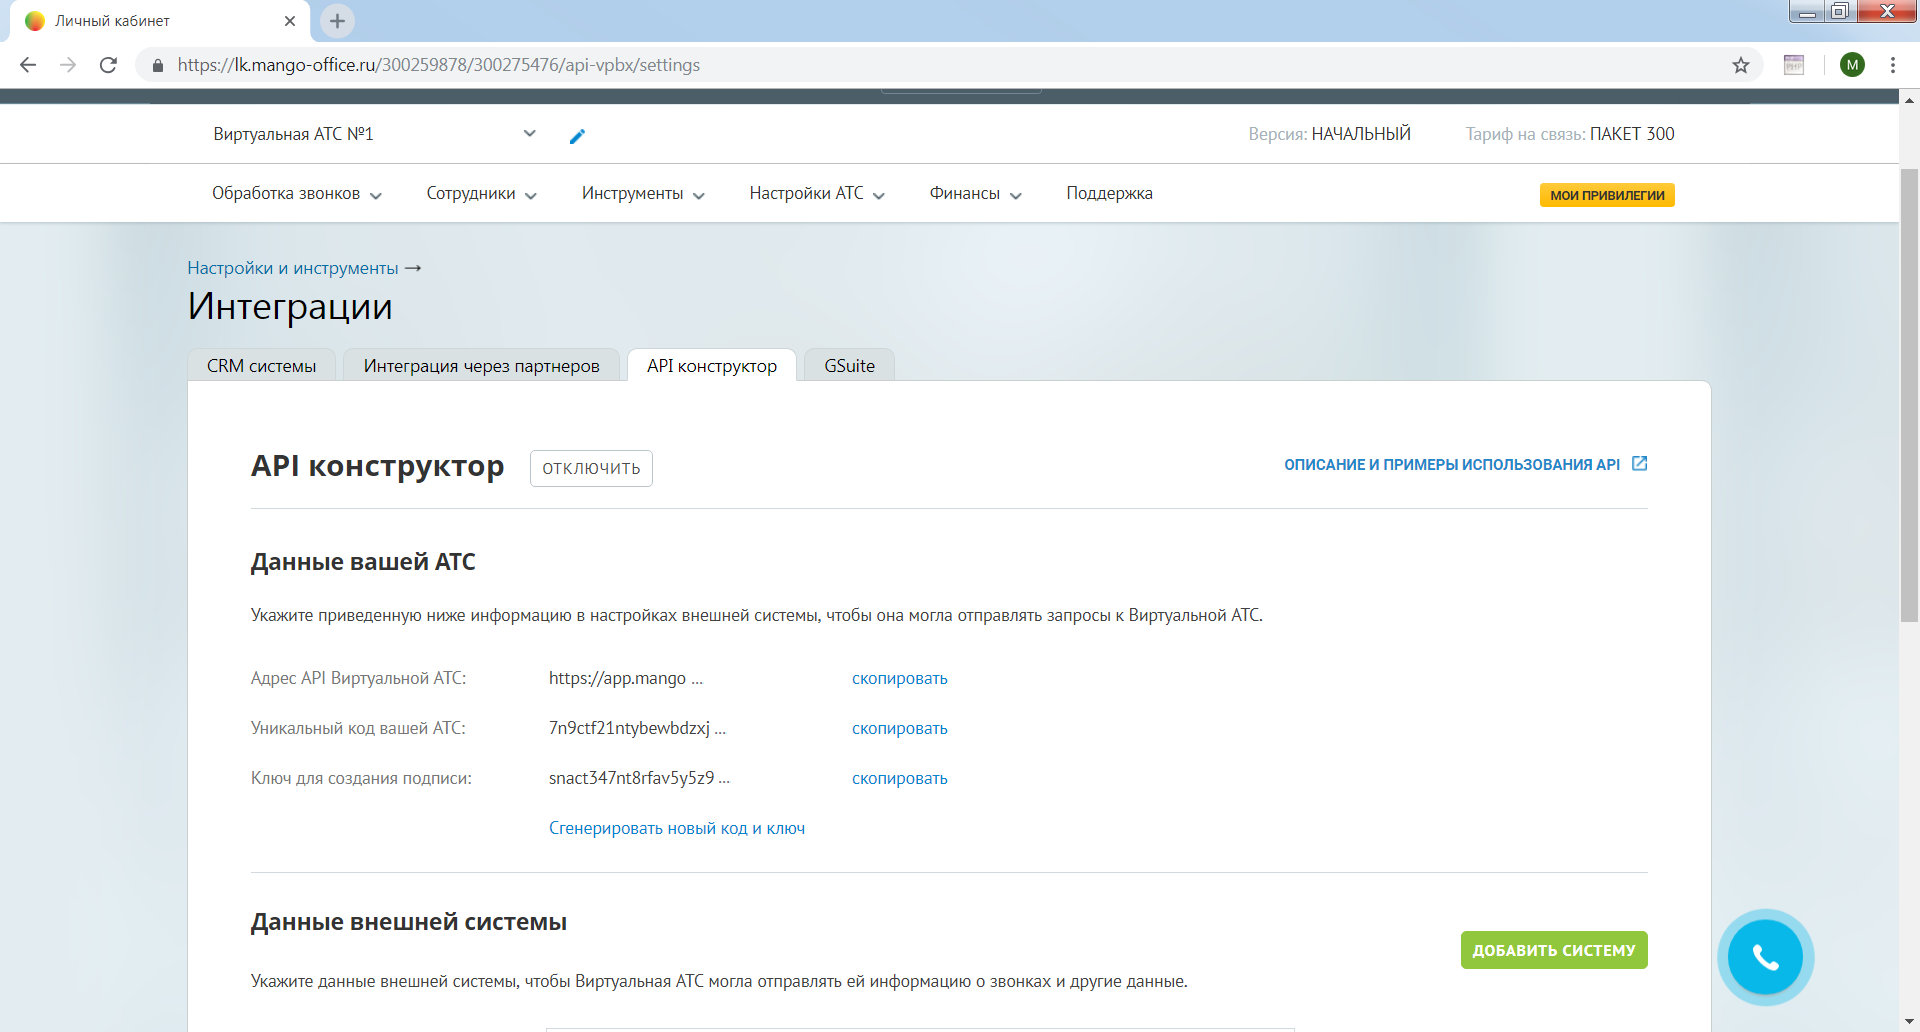
Task: Click Версия: НАЧАЛЬНЫЙ text
Action: 1329,134
